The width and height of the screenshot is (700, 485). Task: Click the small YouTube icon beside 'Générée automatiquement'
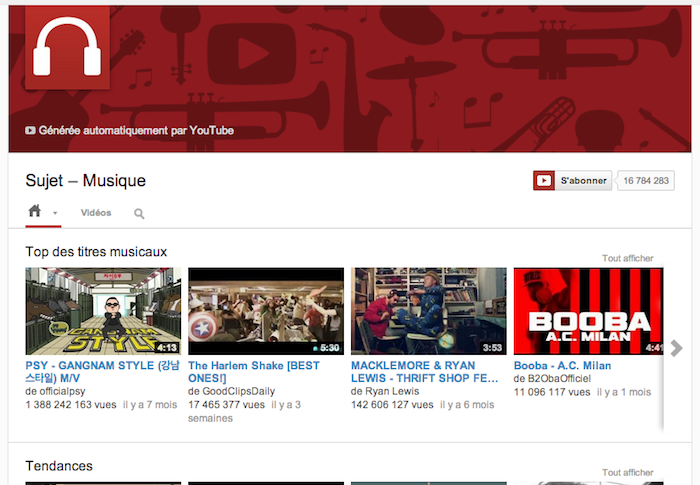tap(31, 131)
